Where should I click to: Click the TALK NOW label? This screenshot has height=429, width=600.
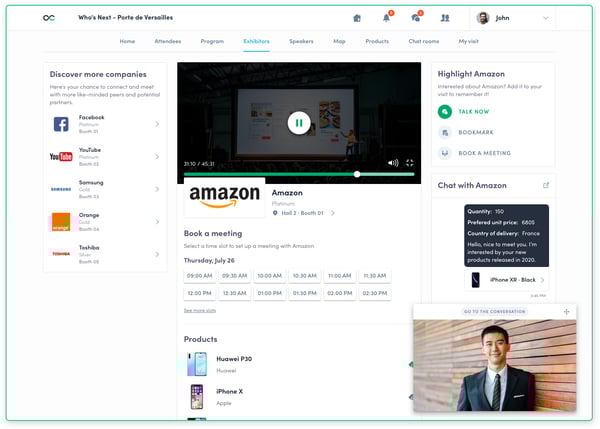pos(474,111)
